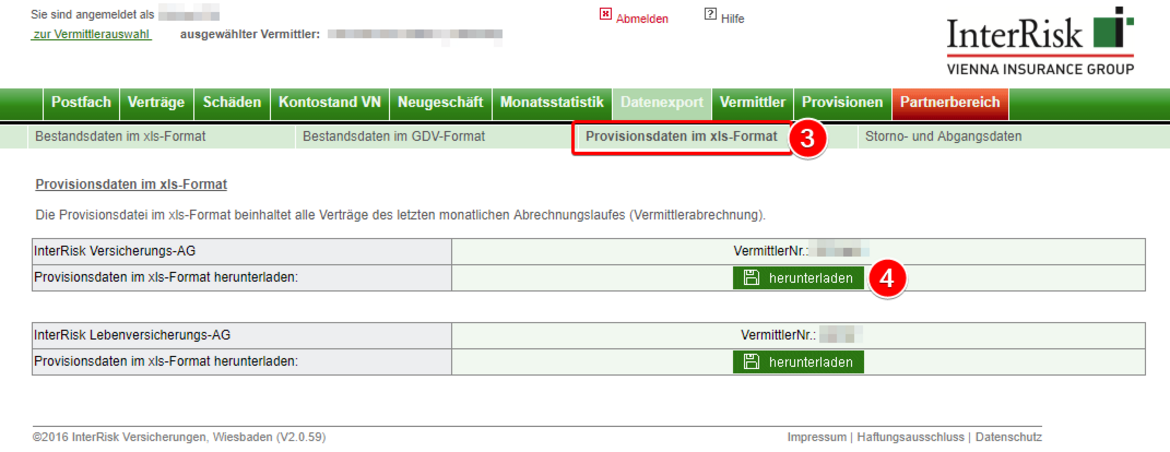Click the ©2016 InterRisk Versicherungen footer text

pos(179,437)
